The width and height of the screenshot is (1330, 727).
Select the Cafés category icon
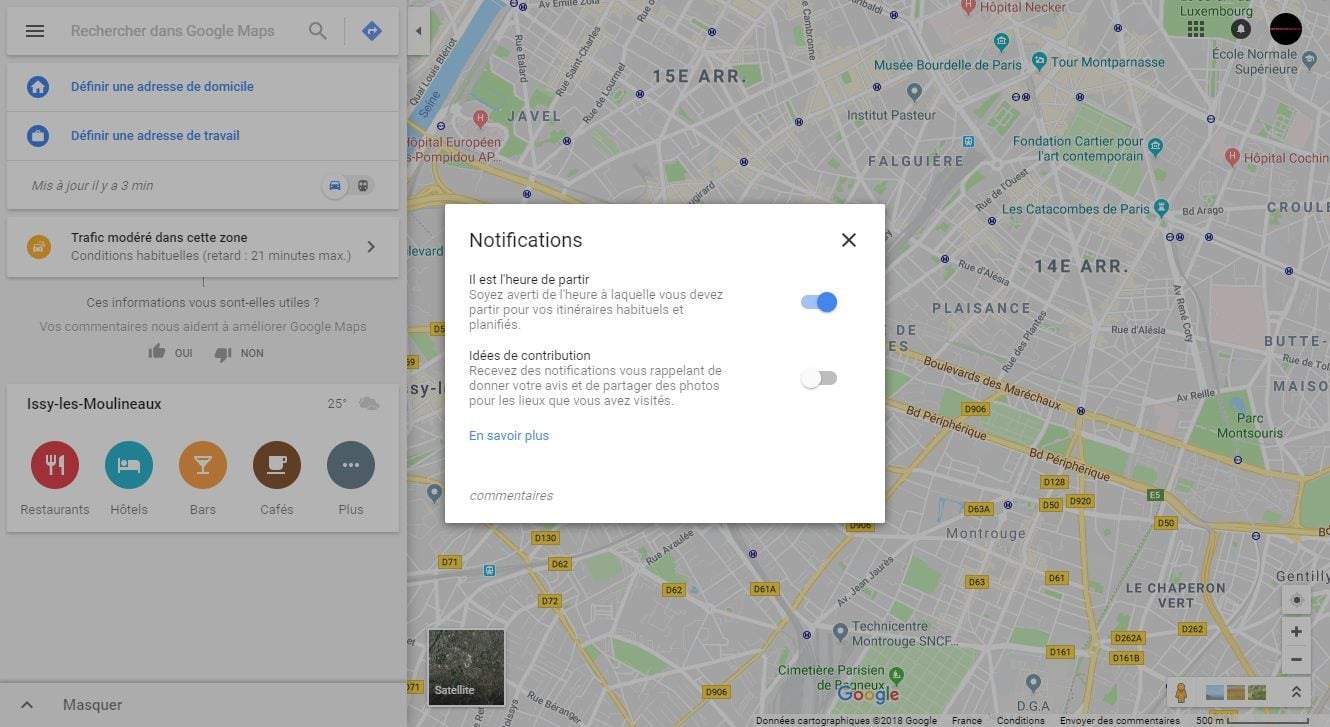click(277, 465)
